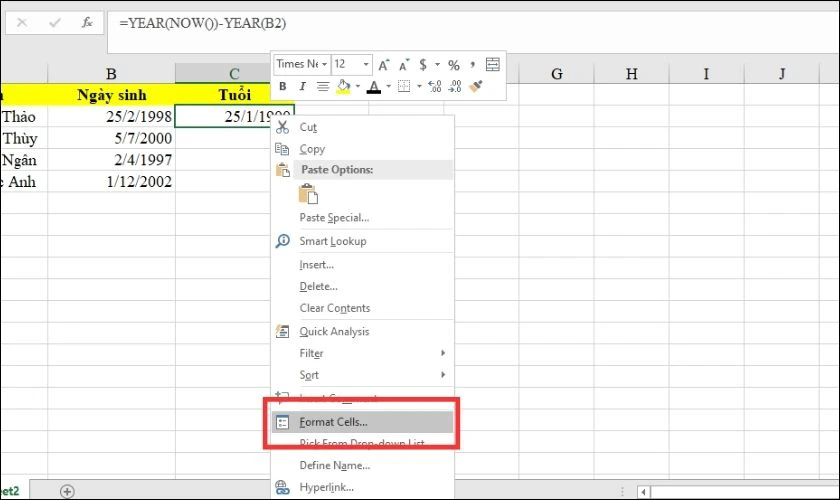
Task: Increase font size with the larger A icon
Action: coord(384,65)
